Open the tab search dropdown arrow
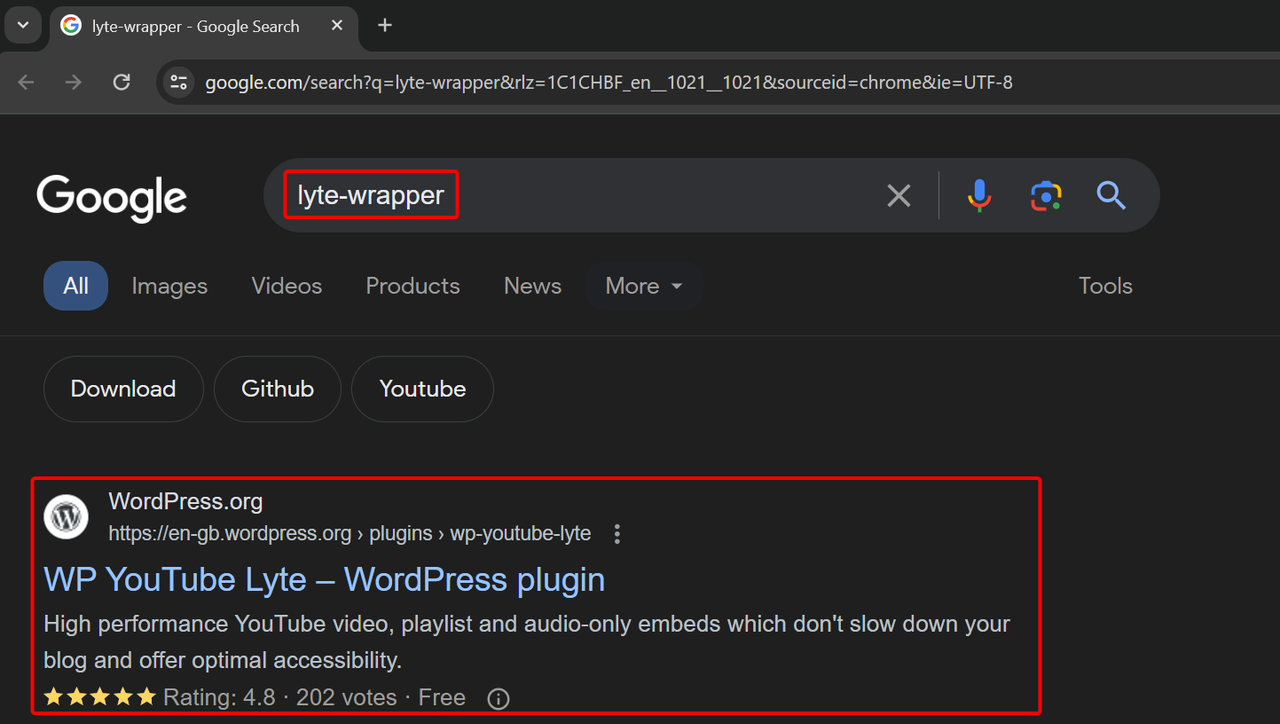The width and height of the screenshot is (1280, 724). click(x=23, y=25)
